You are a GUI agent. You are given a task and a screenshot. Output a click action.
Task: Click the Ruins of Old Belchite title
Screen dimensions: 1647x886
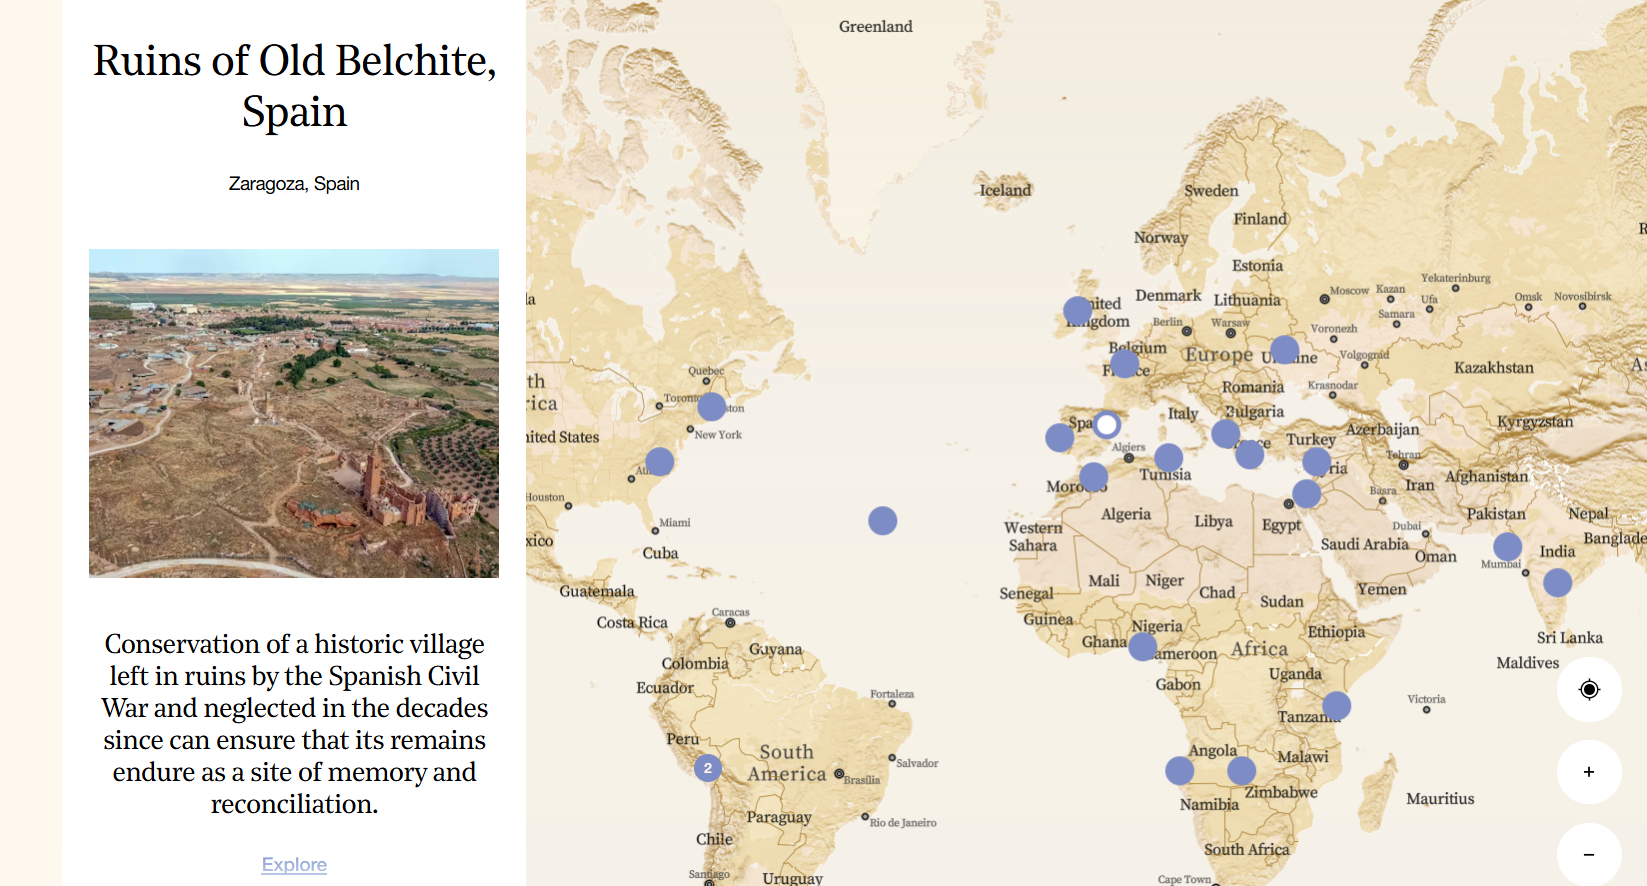click(x=294, y=86)
